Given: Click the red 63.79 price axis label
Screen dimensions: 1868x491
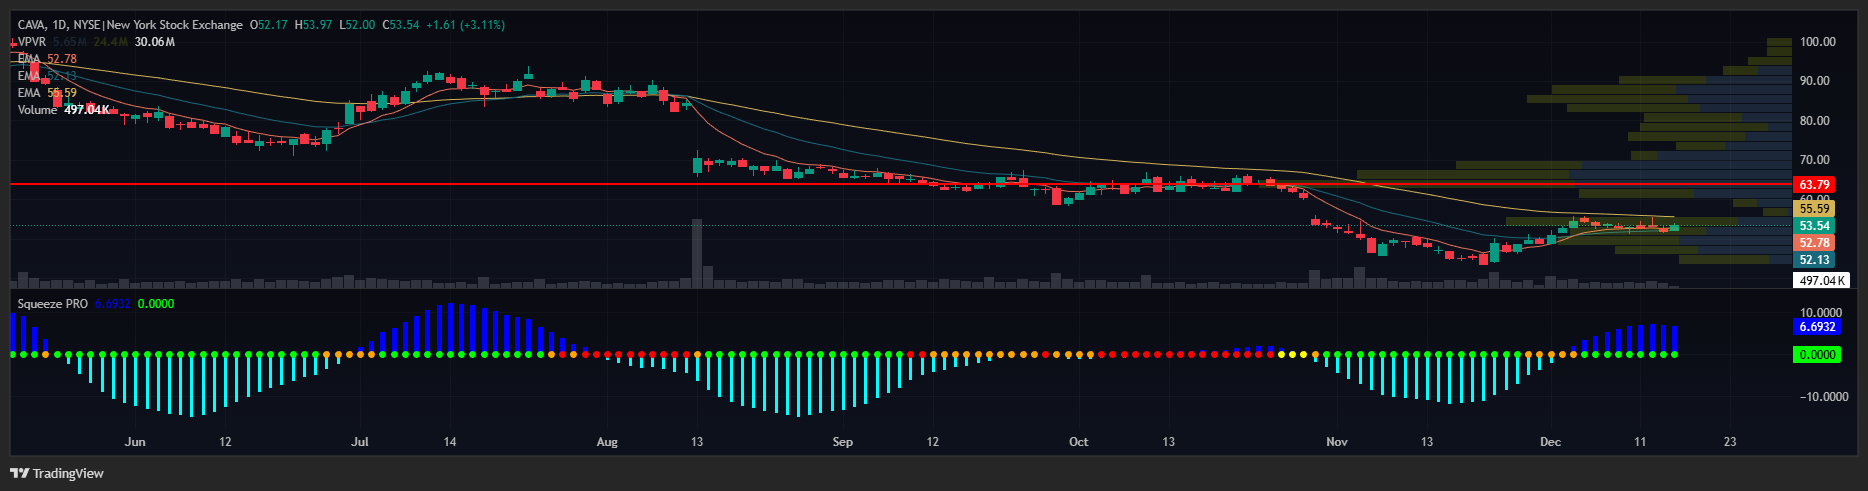Looking at the screenshot, I should pos(1814,185).
